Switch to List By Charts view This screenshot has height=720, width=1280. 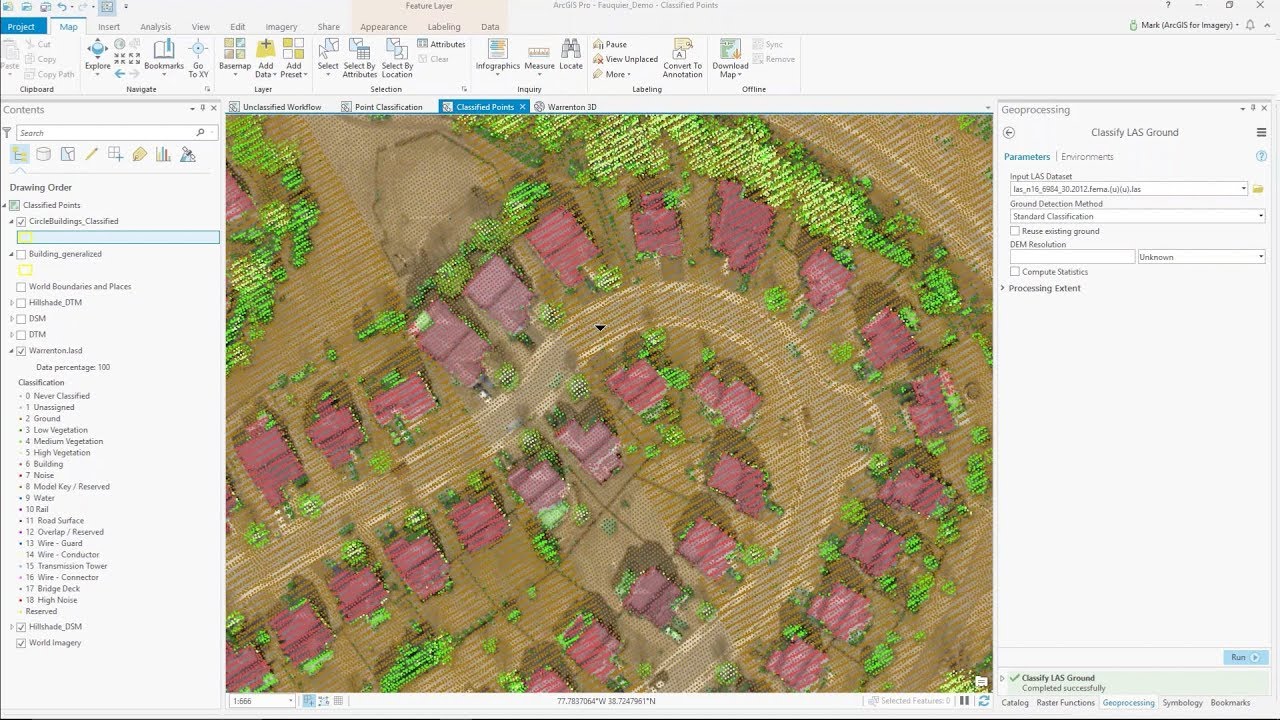164,154
